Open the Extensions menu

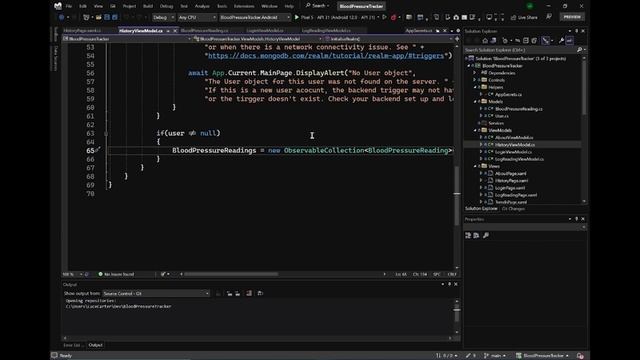[244, 6]
